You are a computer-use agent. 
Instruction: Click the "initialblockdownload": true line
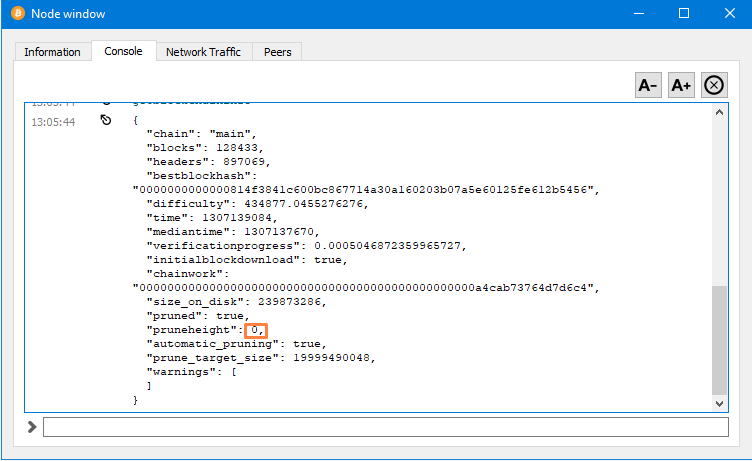click(247, 260)
